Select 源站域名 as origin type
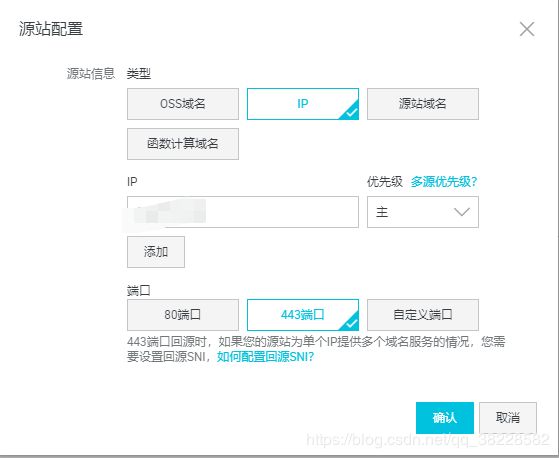Image resolution: width=559 pixels, height=458 pixels. (423, 104)
